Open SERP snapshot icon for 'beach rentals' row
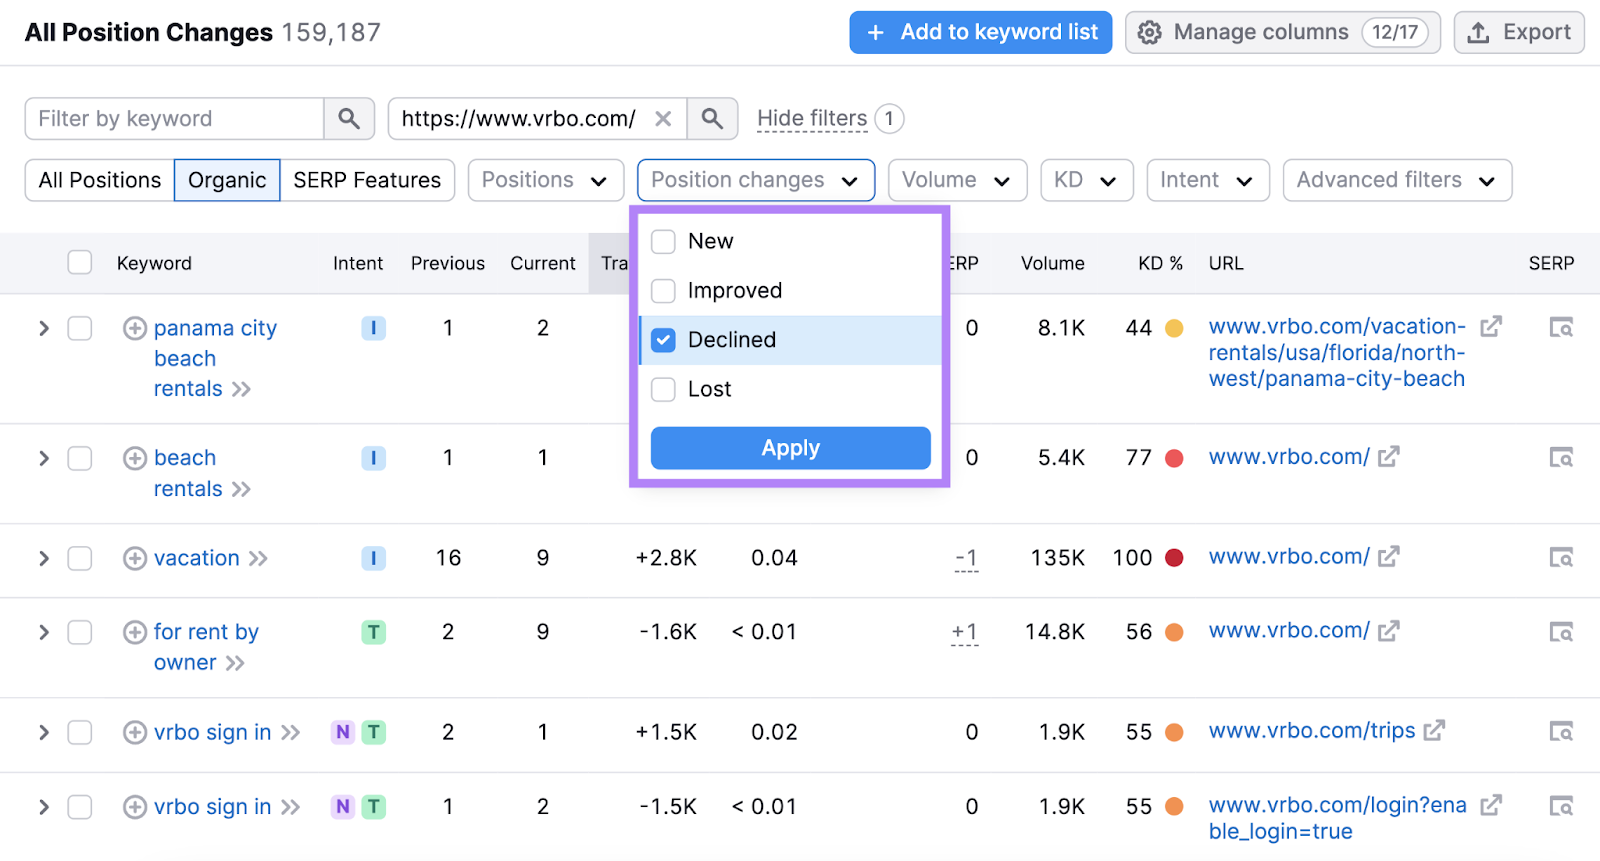This screenshot has width=1600, height=861. (x=1560, y=458)
